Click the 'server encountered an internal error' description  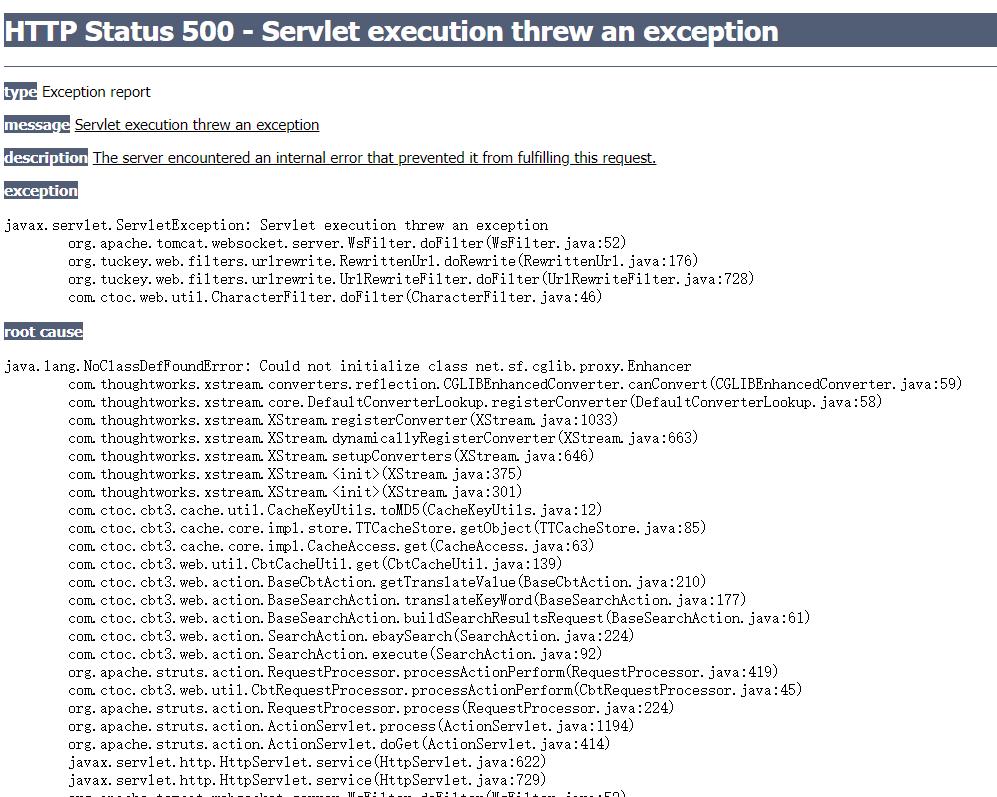374,158
